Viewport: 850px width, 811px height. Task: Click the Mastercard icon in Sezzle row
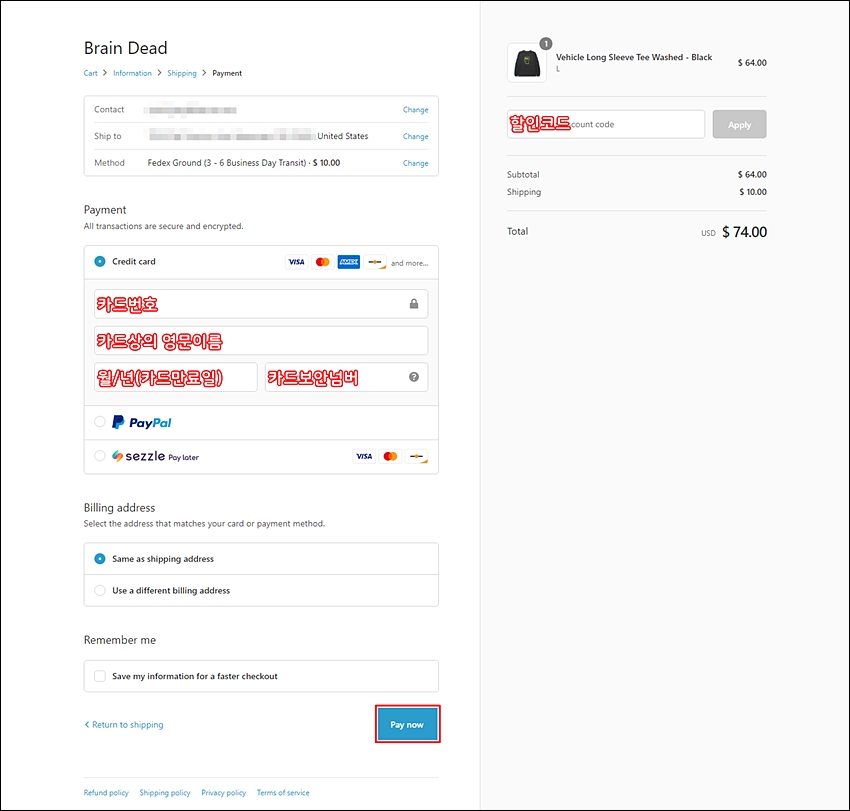point(390,456)
